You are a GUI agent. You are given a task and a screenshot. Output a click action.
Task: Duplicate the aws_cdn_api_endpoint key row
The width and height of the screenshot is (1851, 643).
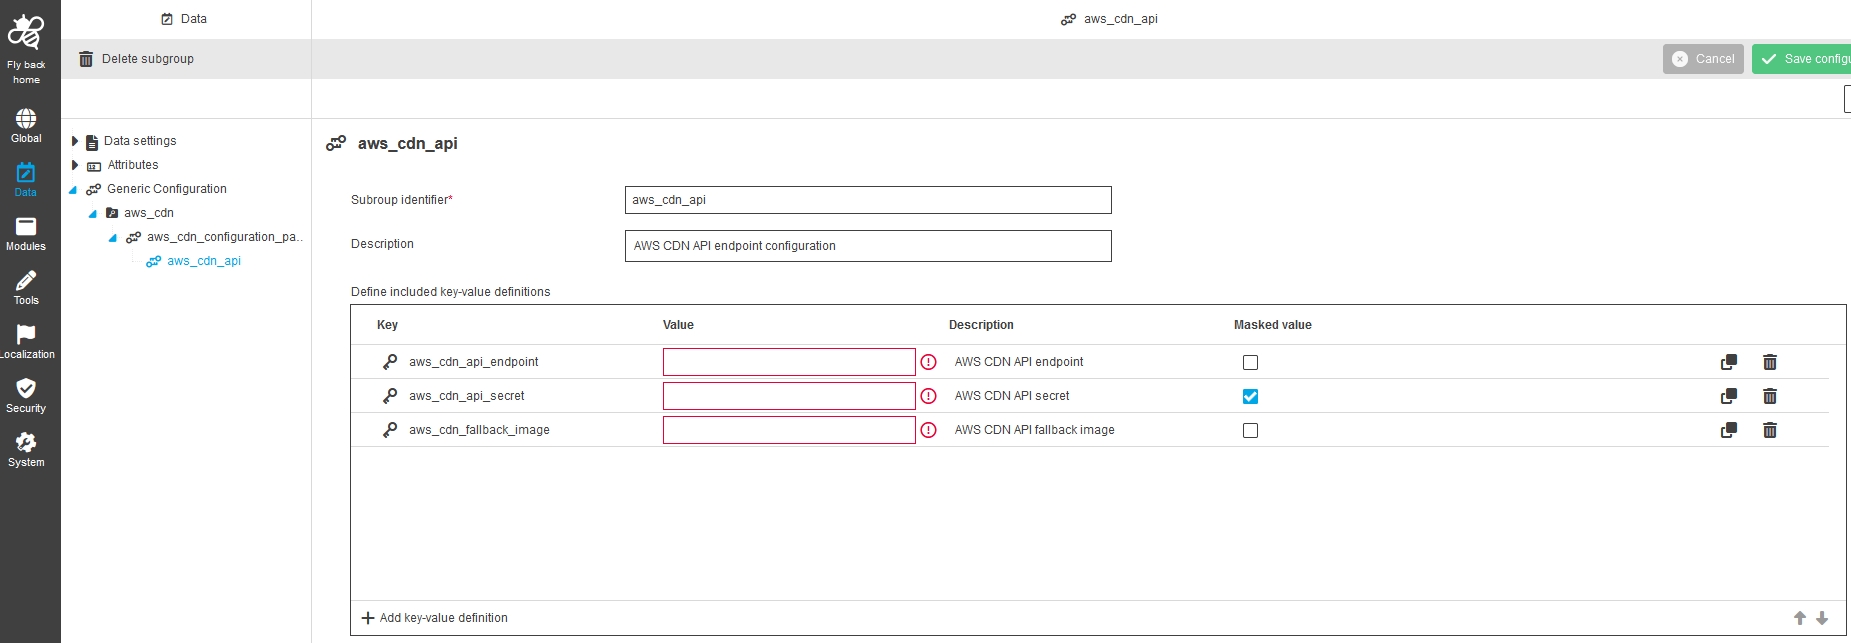click(x=1728, y=362)
